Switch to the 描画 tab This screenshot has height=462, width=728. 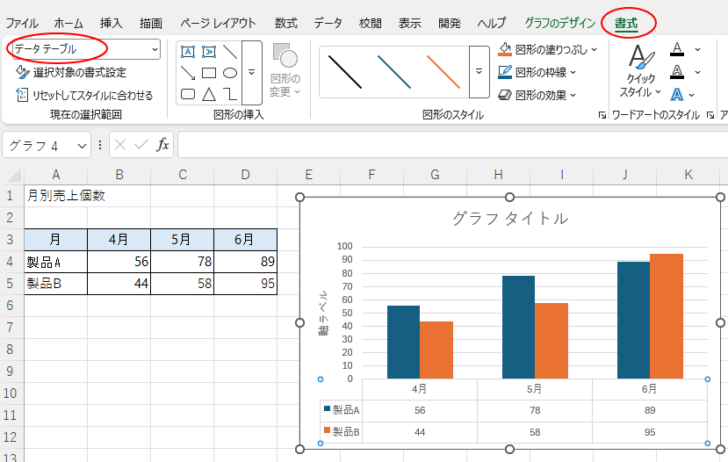(151, 23)
